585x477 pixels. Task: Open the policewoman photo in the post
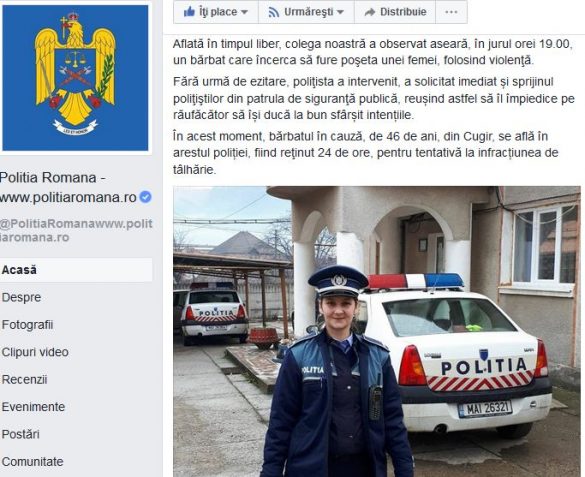click(377, 332)
